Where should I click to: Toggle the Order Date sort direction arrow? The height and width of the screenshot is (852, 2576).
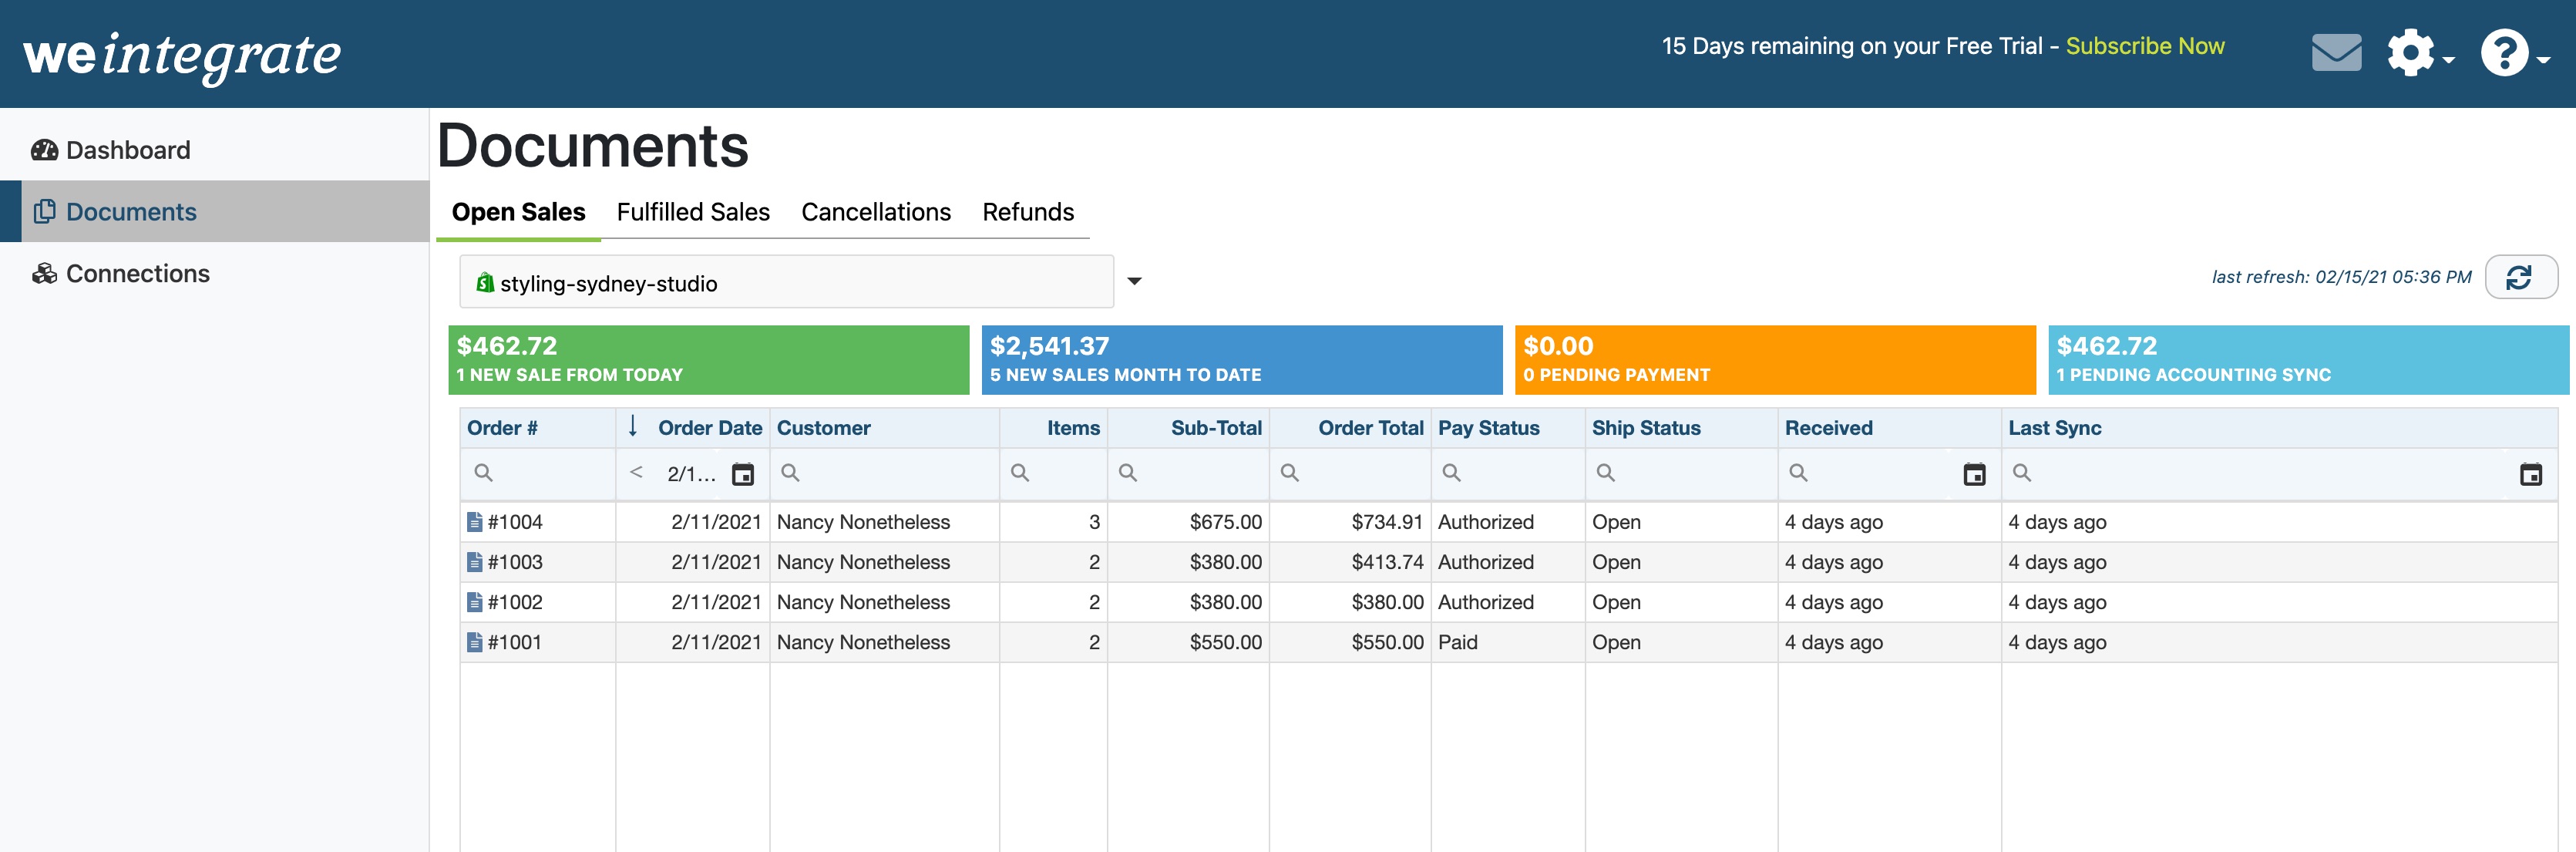click(634, 427)
